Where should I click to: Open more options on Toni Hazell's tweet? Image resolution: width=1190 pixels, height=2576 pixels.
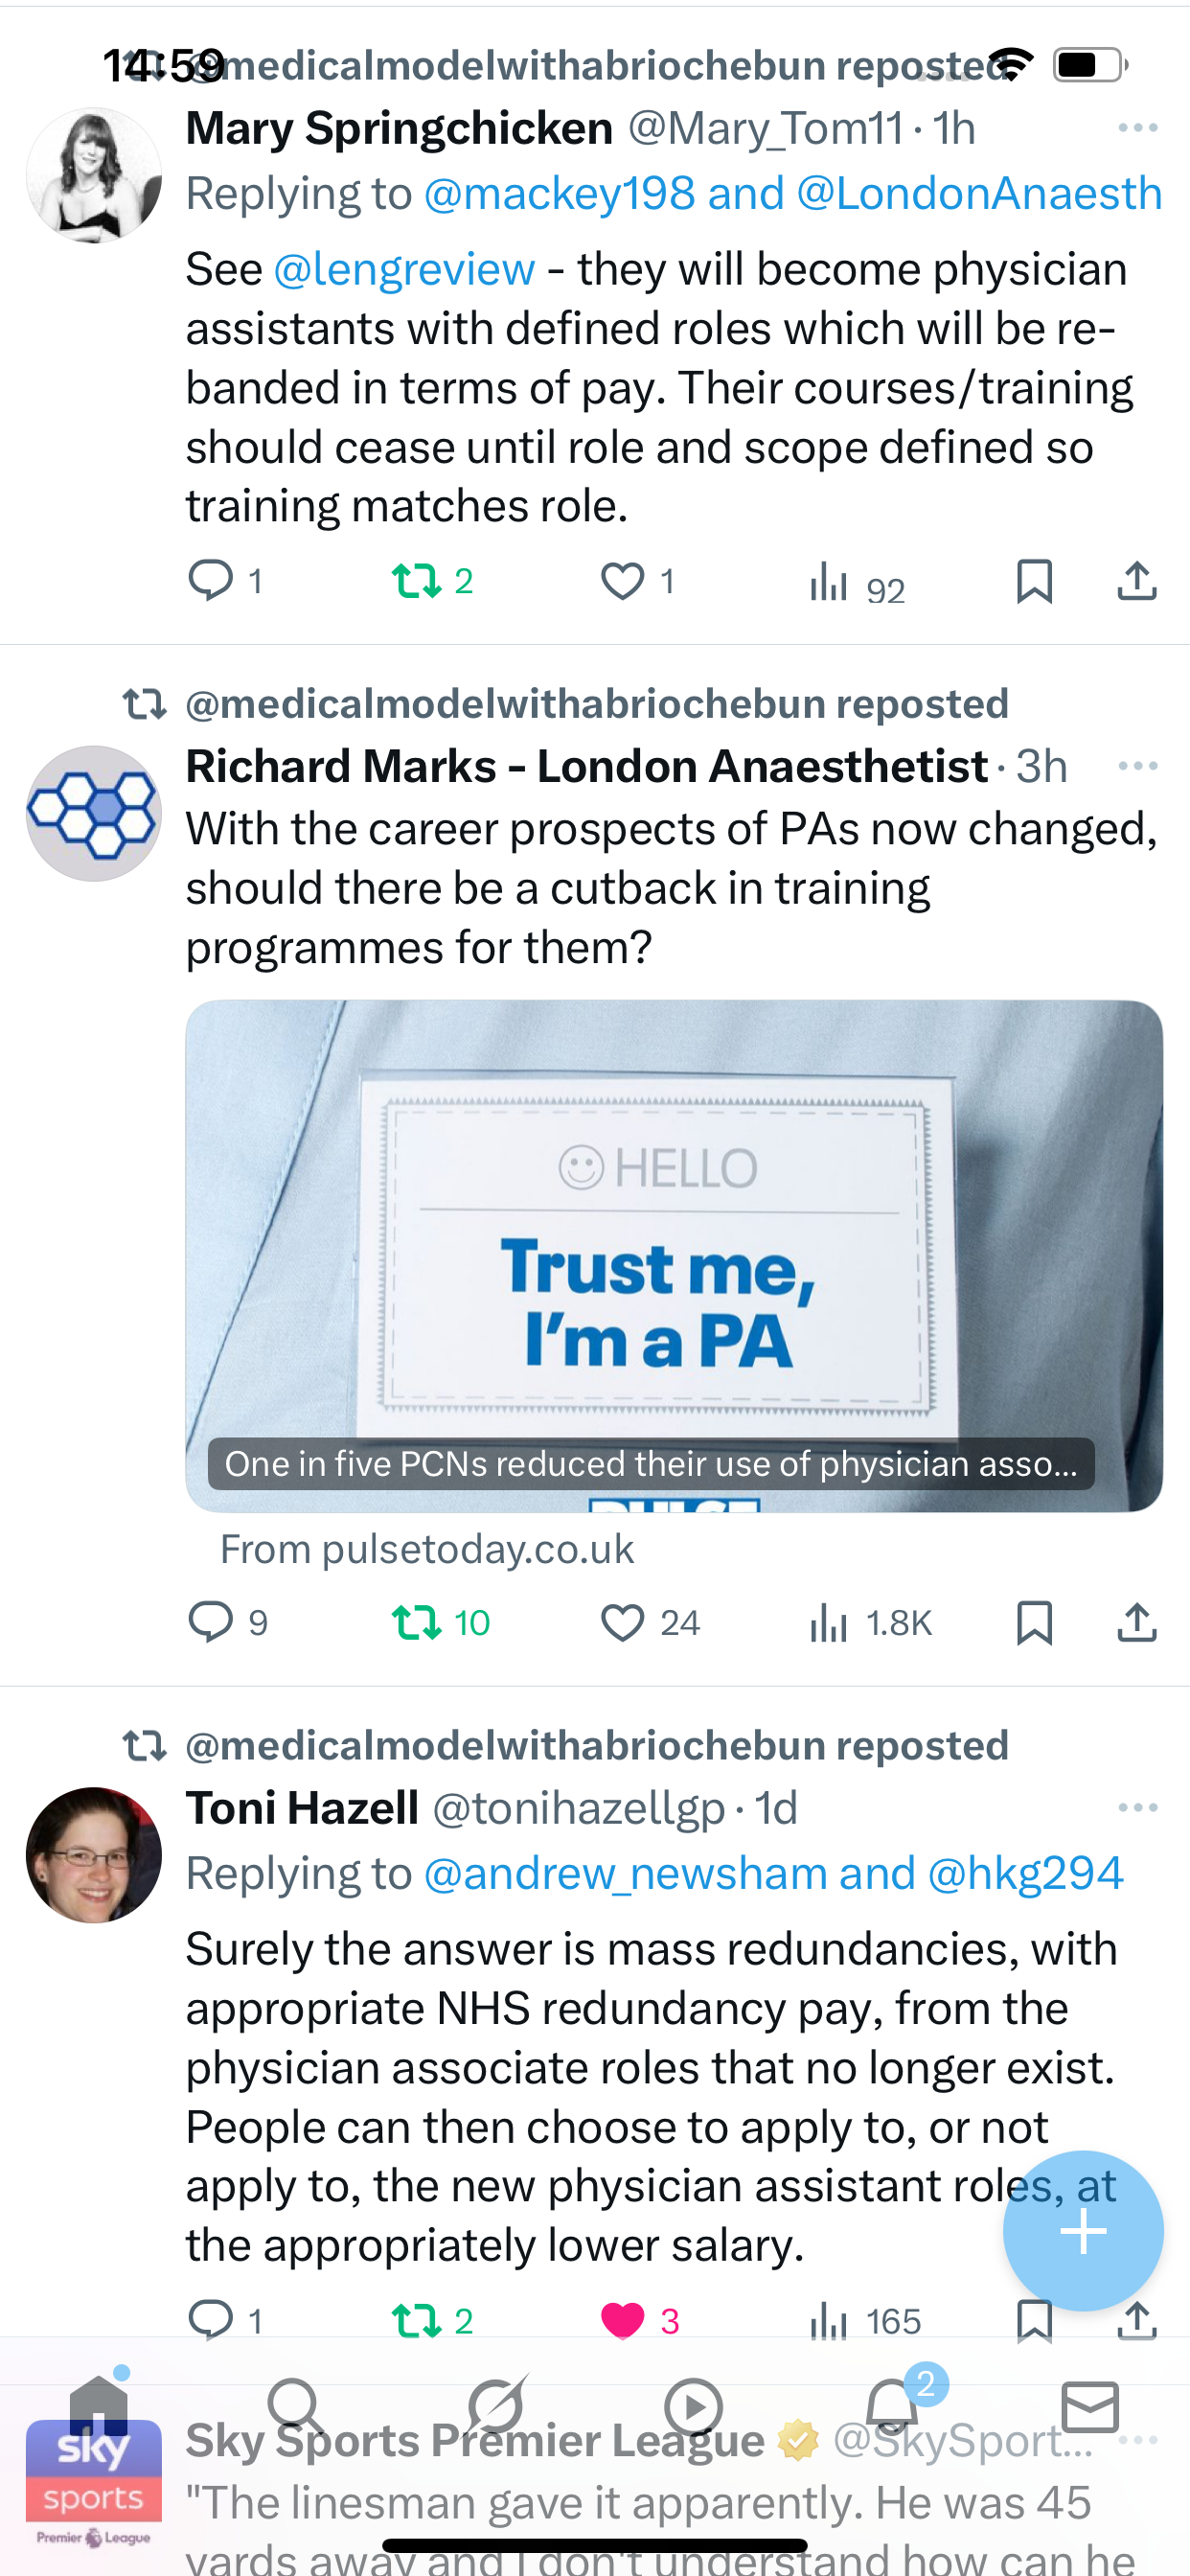[1137, 1808]
